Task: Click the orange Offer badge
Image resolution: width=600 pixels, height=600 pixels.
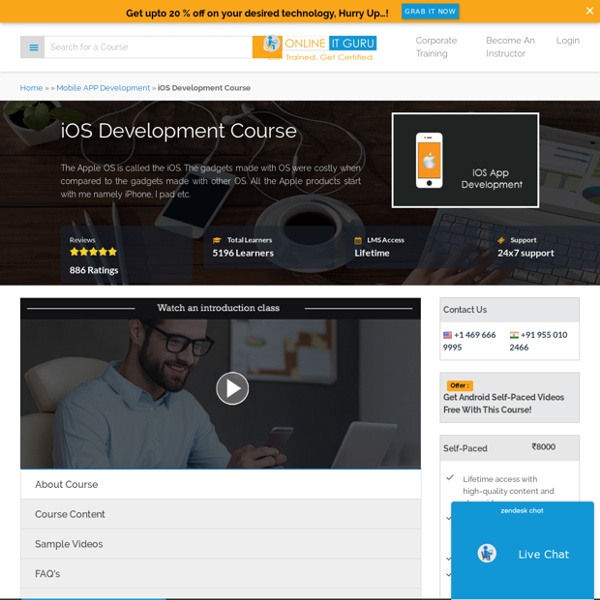Action: click(x=460, y=386)
